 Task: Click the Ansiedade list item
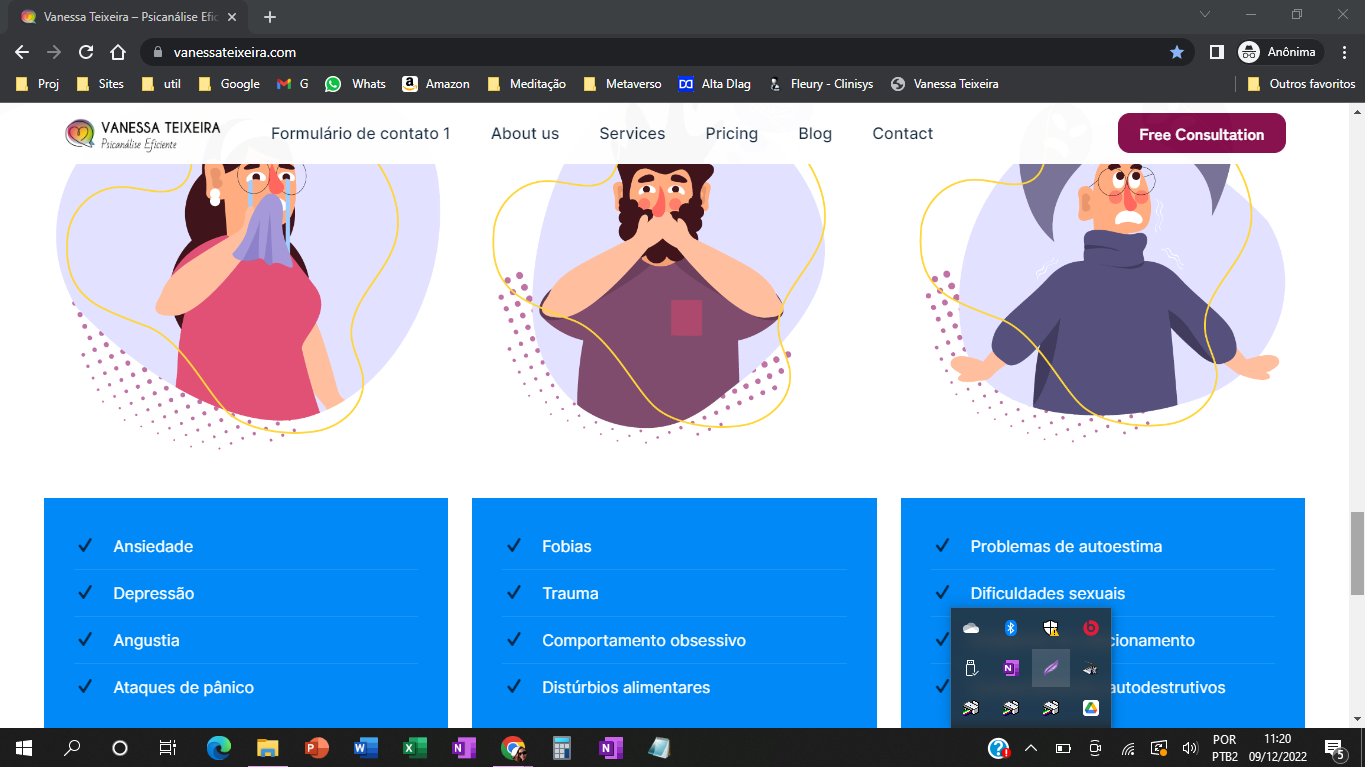click(153, 546)
